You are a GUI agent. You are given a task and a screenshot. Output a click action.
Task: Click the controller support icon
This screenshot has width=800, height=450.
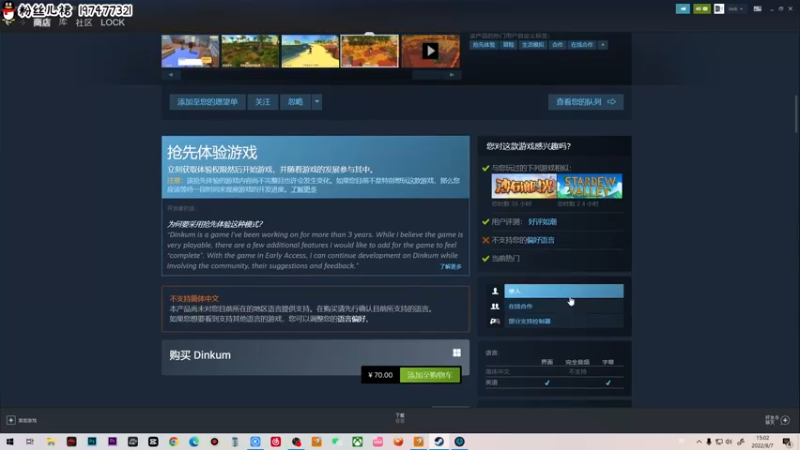pos(494,321)
